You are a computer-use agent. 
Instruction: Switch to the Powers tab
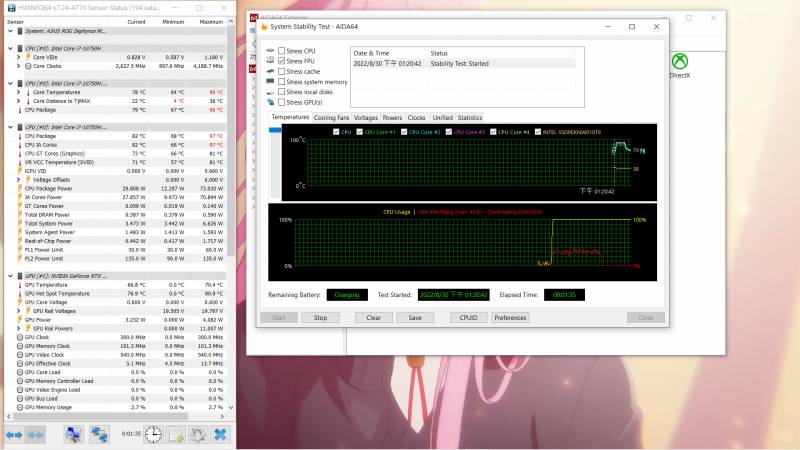tap(392, 117)
